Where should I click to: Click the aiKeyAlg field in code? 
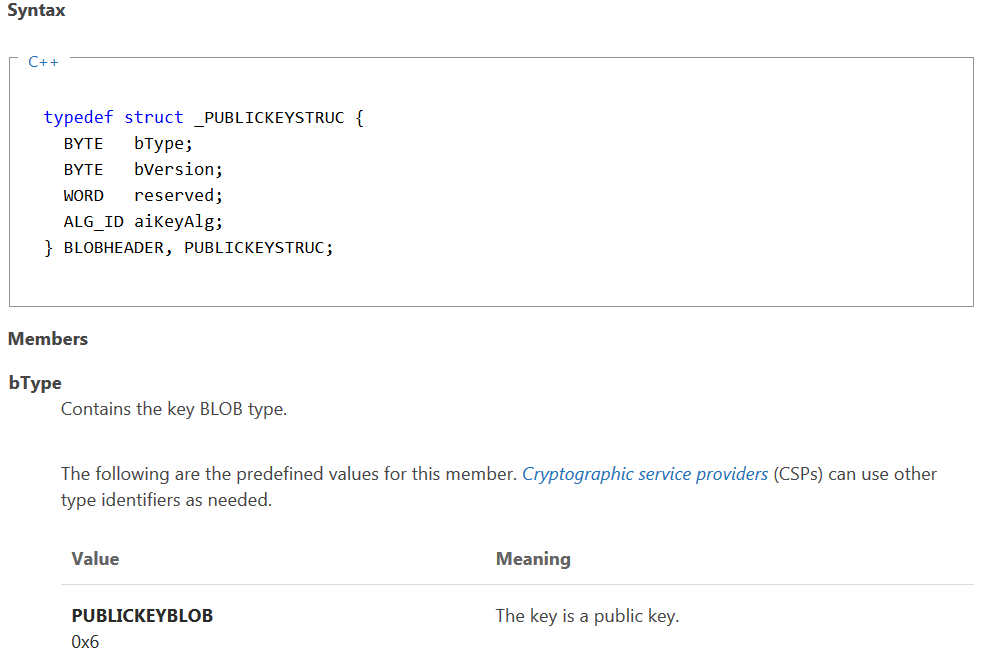[x=178, y=222]
